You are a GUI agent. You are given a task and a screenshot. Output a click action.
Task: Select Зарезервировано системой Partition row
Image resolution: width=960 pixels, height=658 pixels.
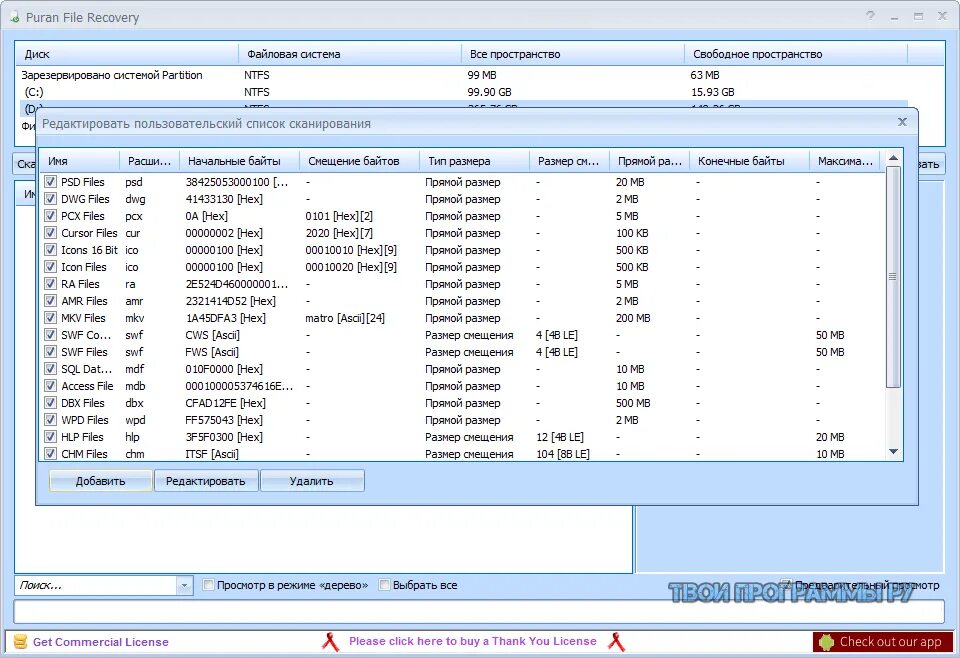tap(462, 75)
